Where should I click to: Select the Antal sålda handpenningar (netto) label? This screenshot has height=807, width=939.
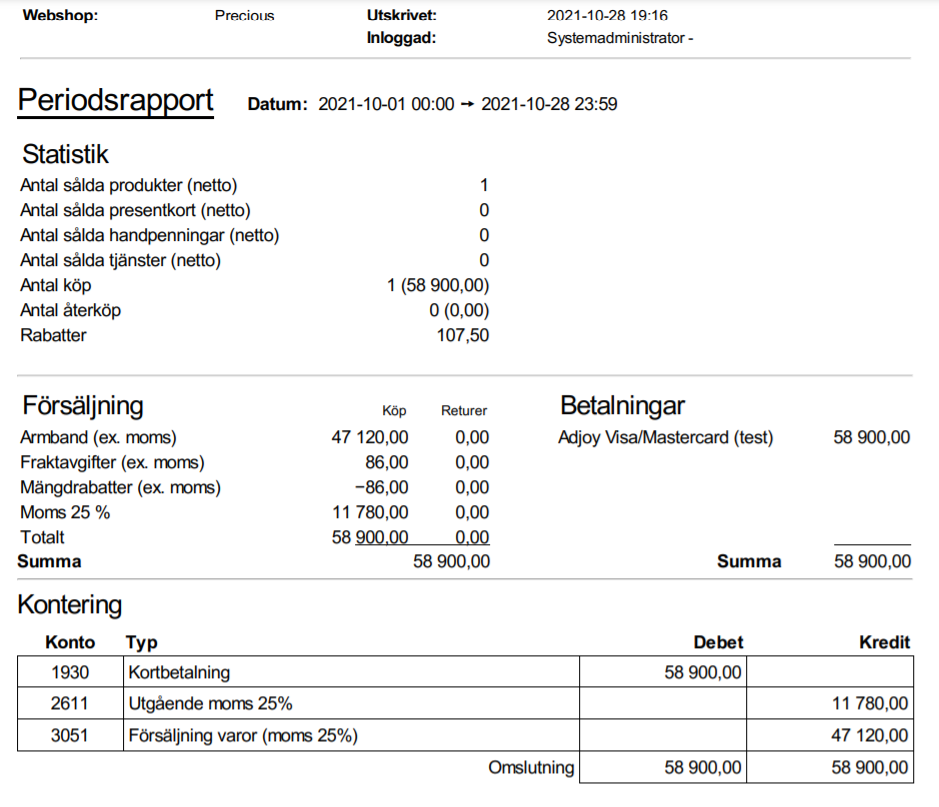coord(150,236)
